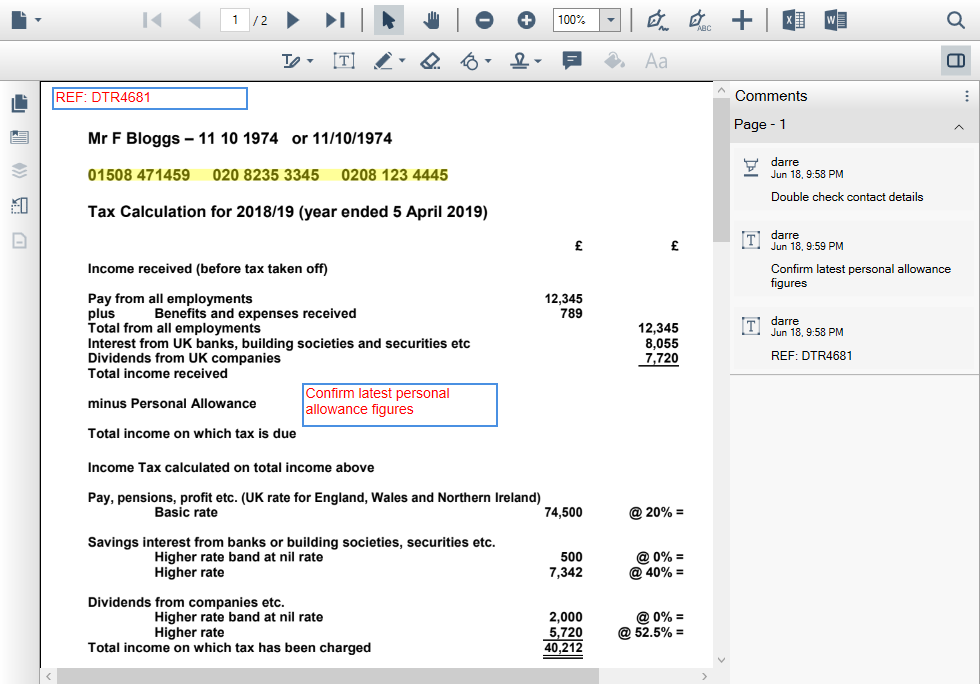Toggle the comments side panel
Viewport: 980px width, 684px height.
tap(955, 61)
